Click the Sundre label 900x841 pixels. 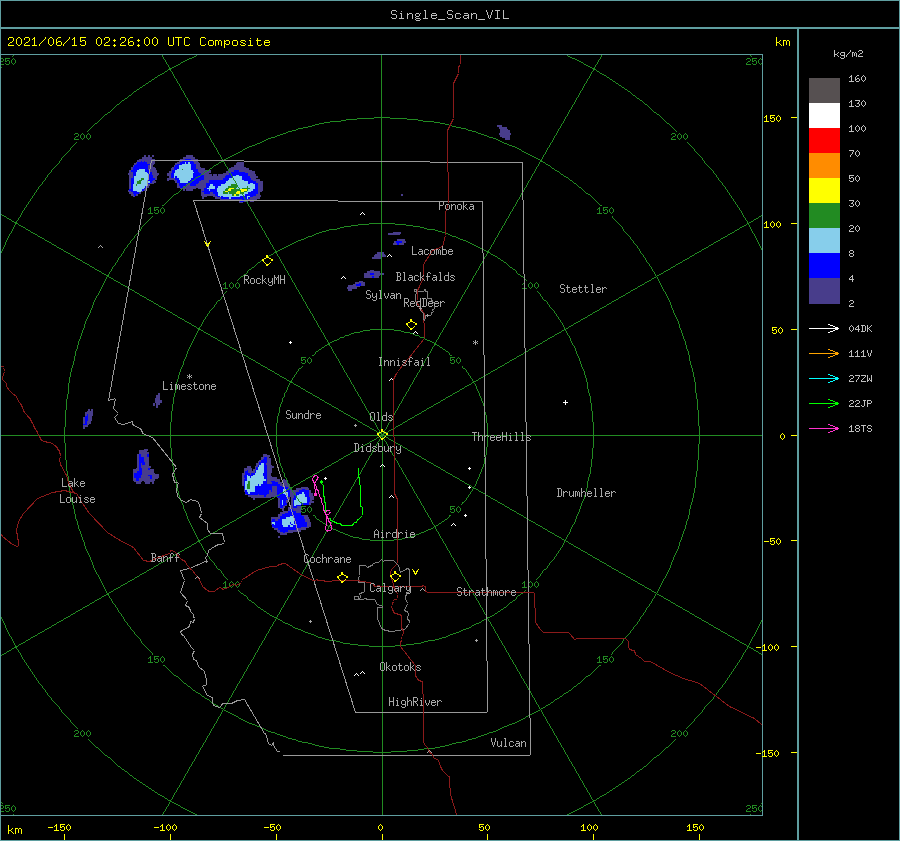[x=303, y=414]
